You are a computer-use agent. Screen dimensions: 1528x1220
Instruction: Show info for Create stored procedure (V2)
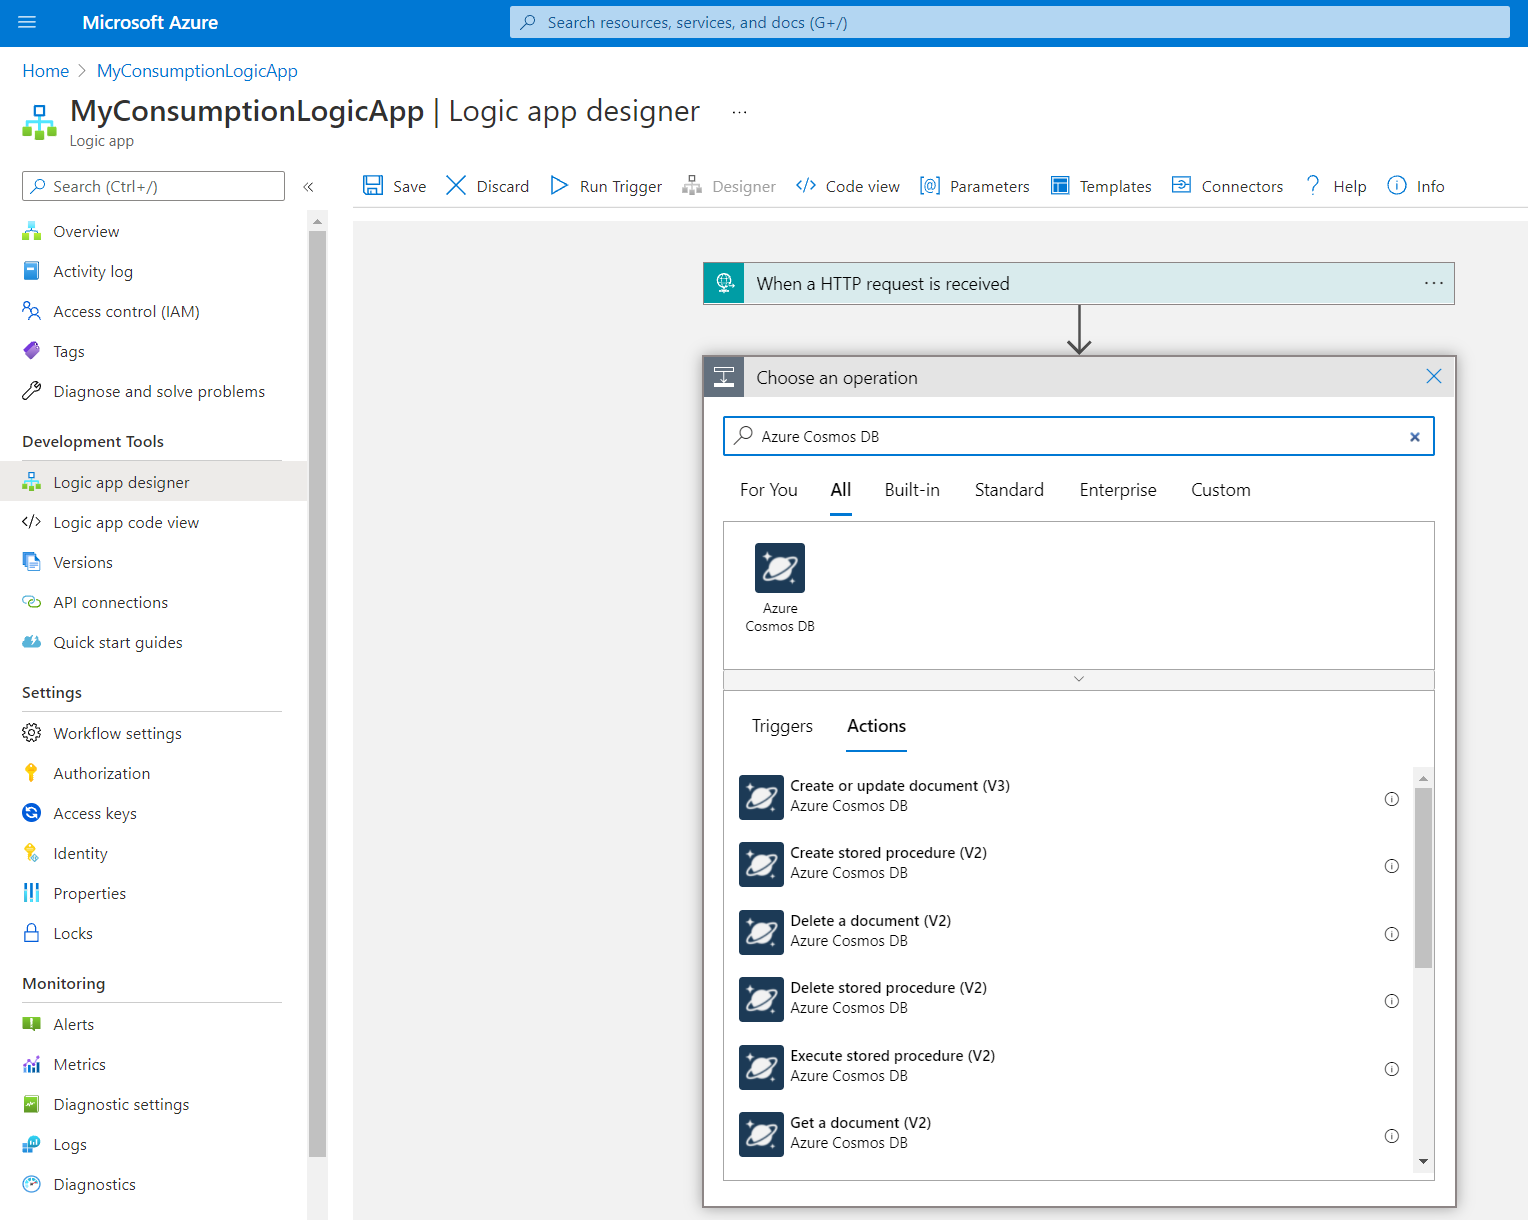[1391, 866]
